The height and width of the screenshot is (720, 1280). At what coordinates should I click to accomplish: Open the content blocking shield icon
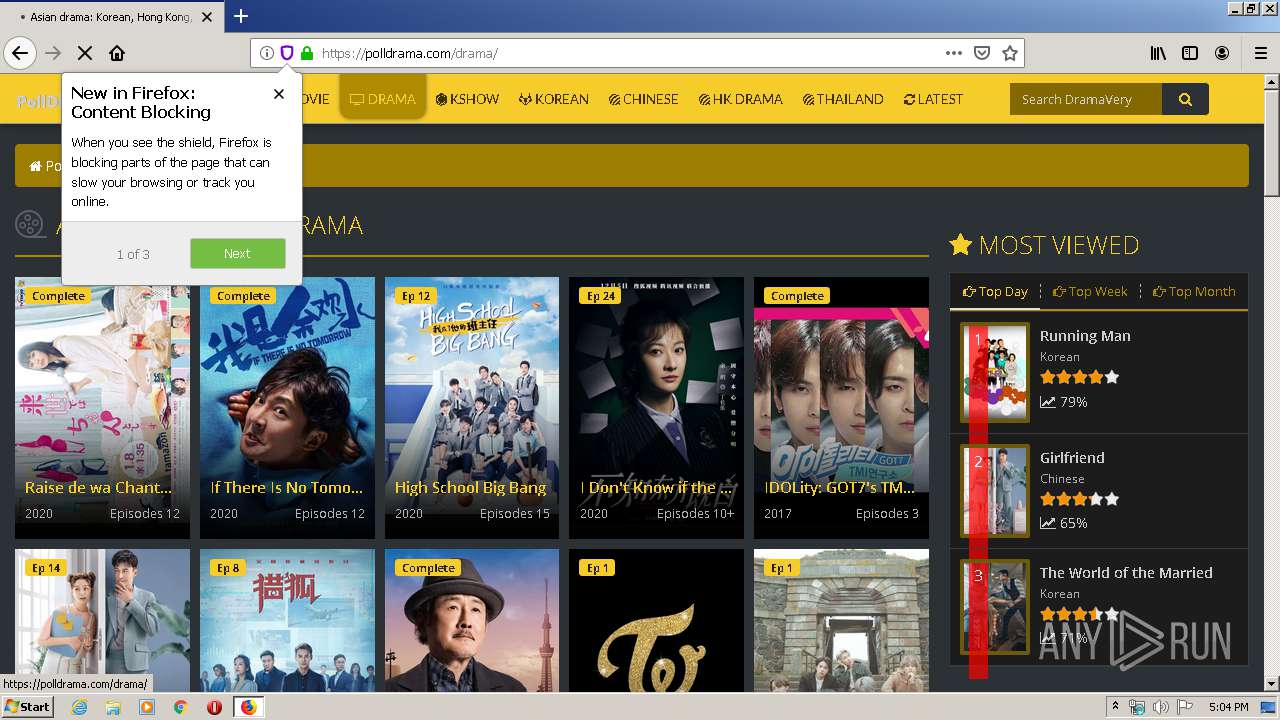point(287,53)
